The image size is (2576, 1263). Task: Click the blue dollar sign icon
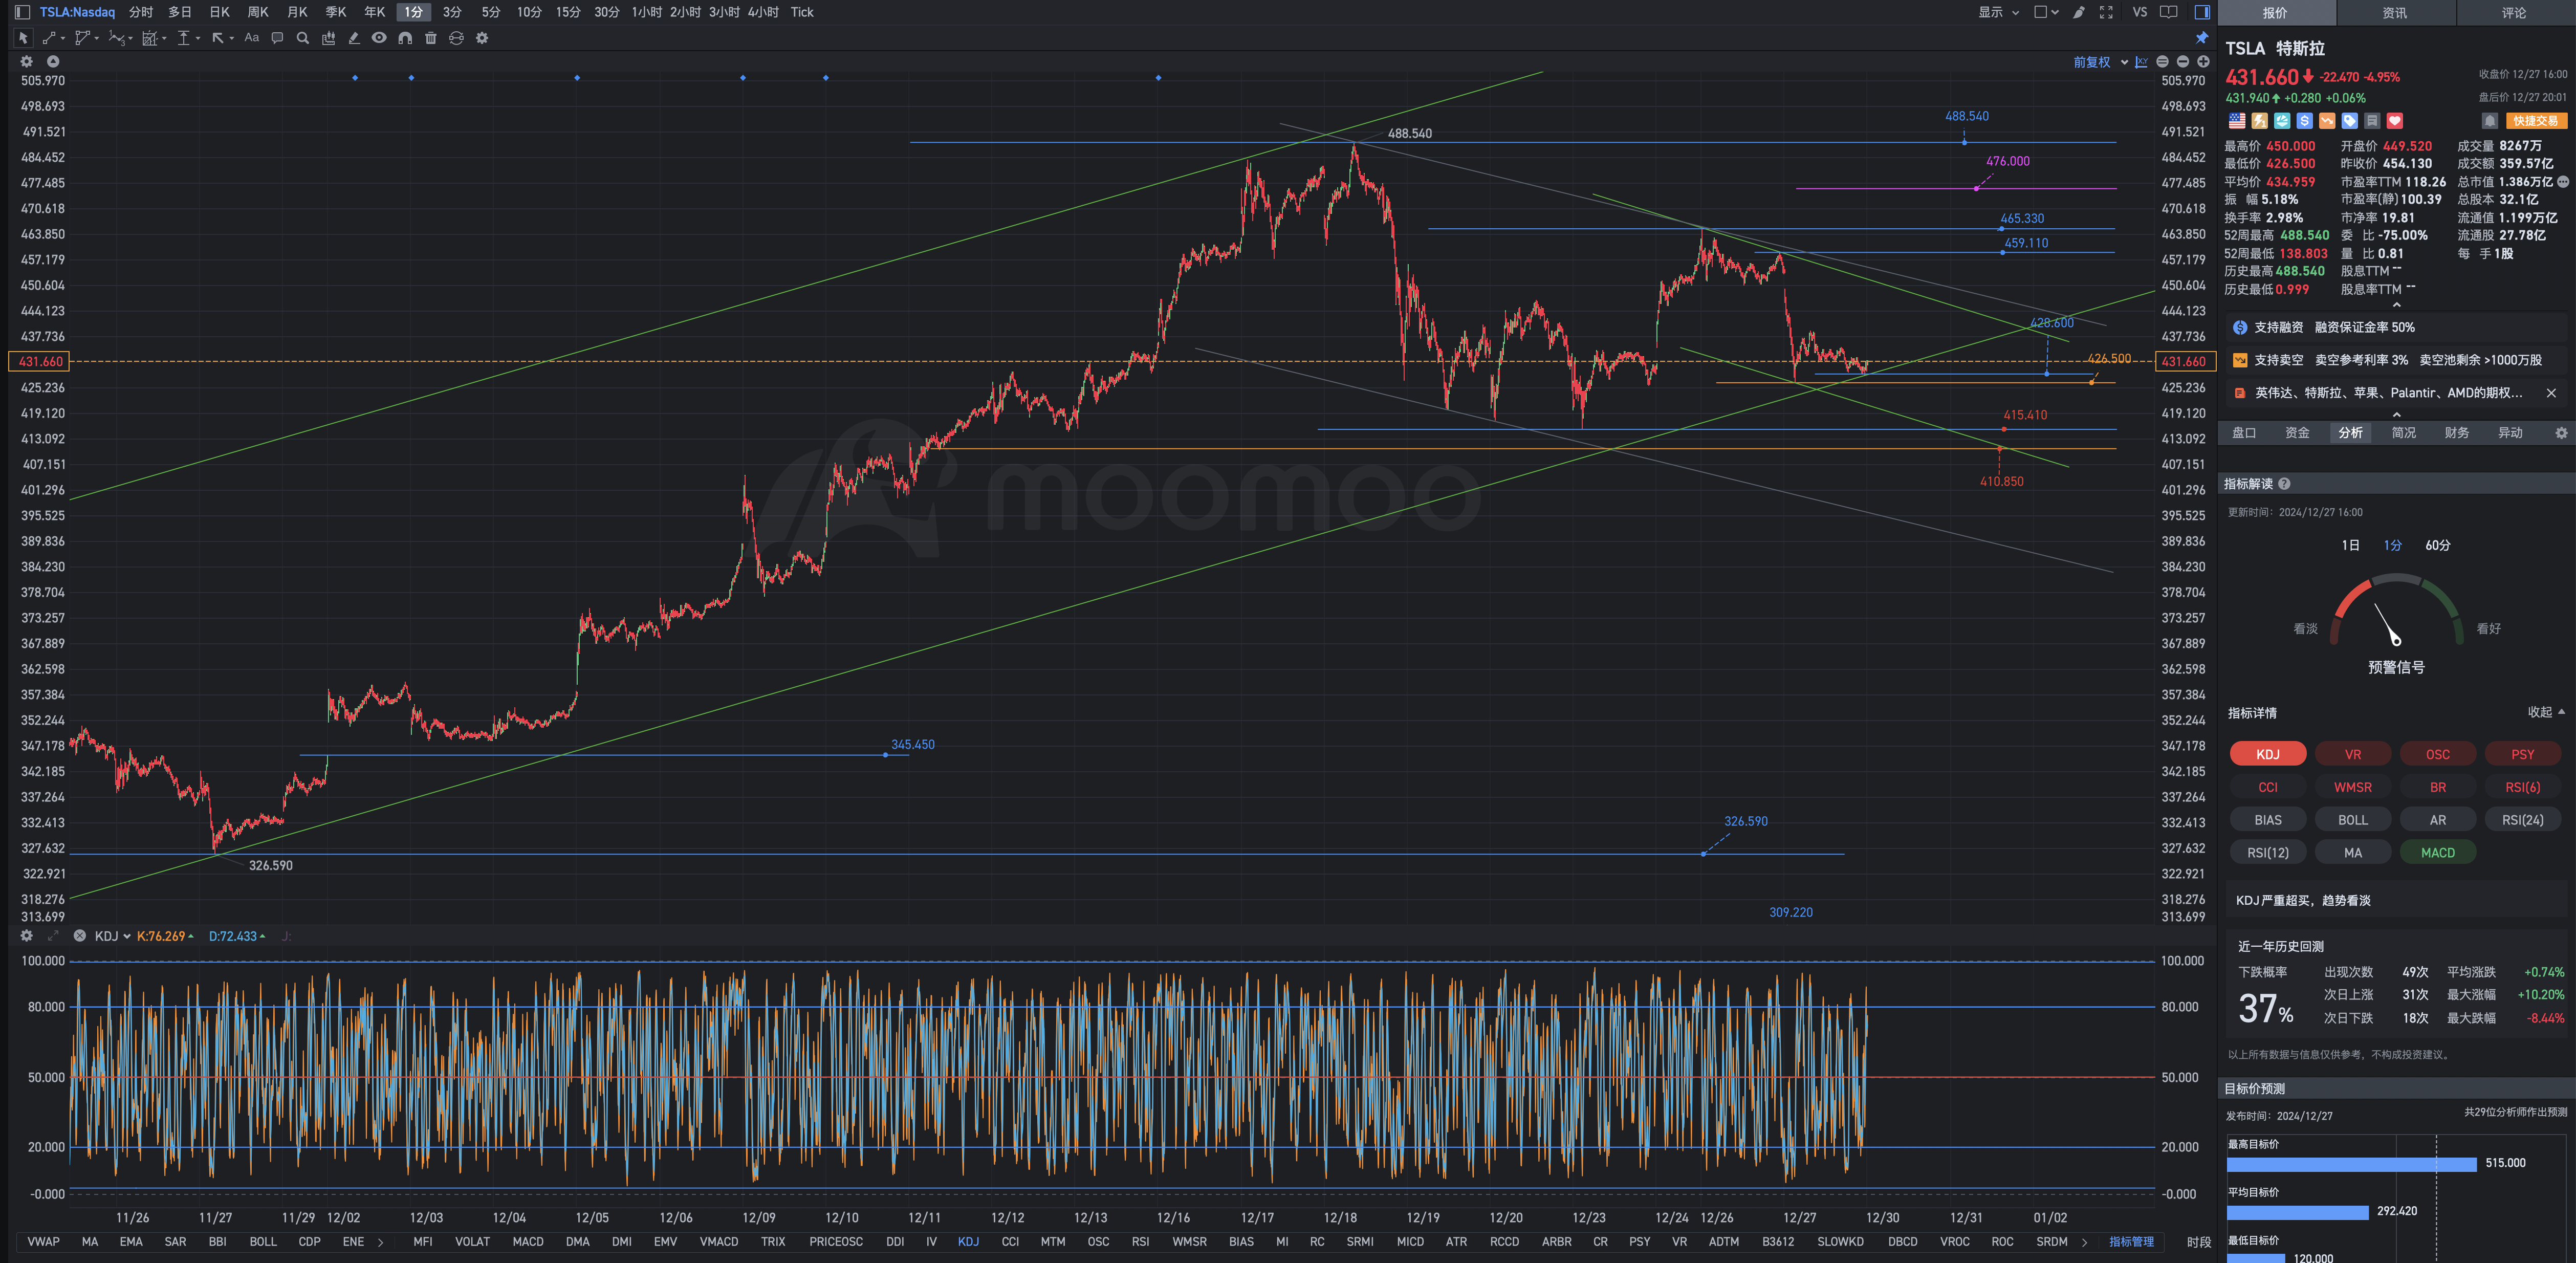2304,121
